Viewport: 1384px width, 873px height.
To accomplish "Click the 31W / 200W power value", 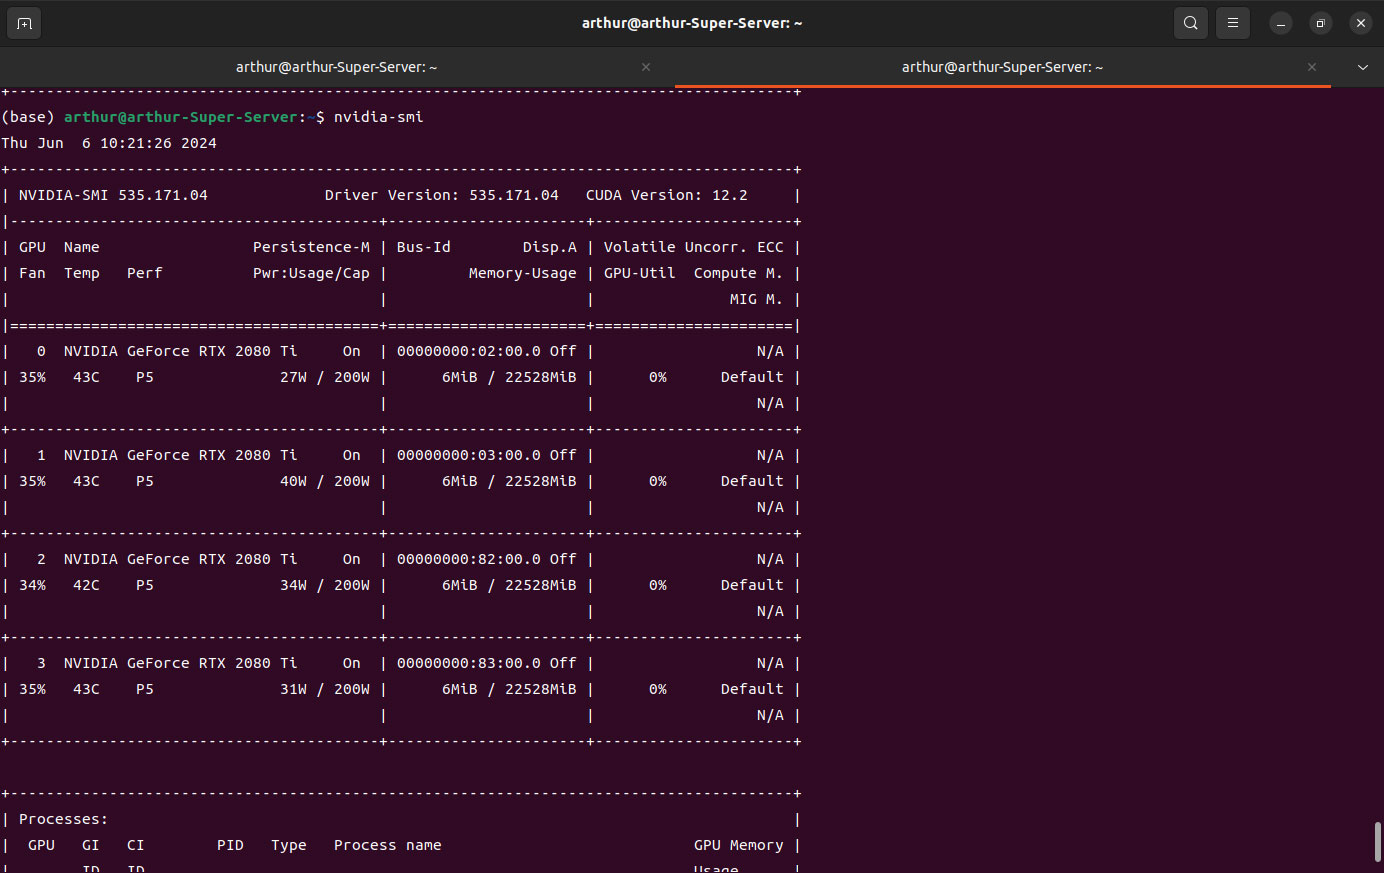I will 324,689.
